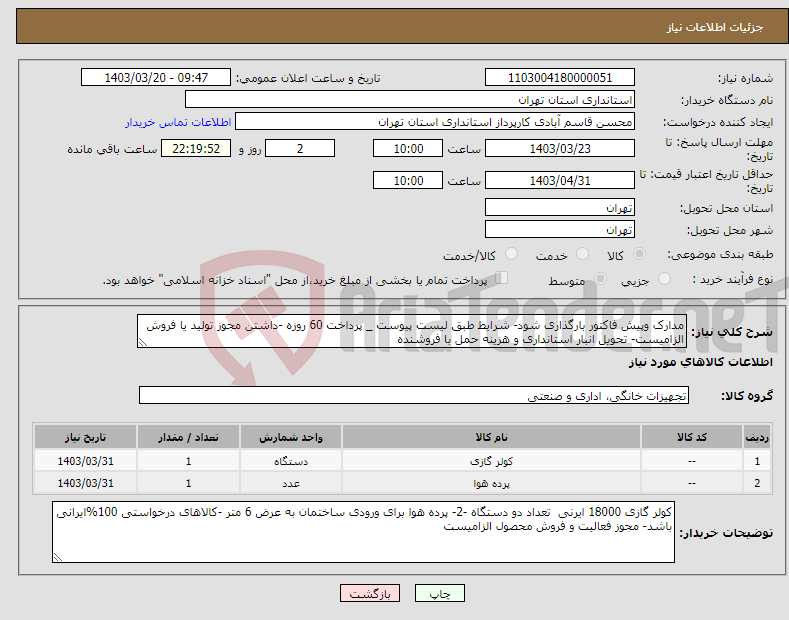This screenshot has height=620, width=789.
Task: Click the بازگشت back button
Action: click(x=370, y=594)
